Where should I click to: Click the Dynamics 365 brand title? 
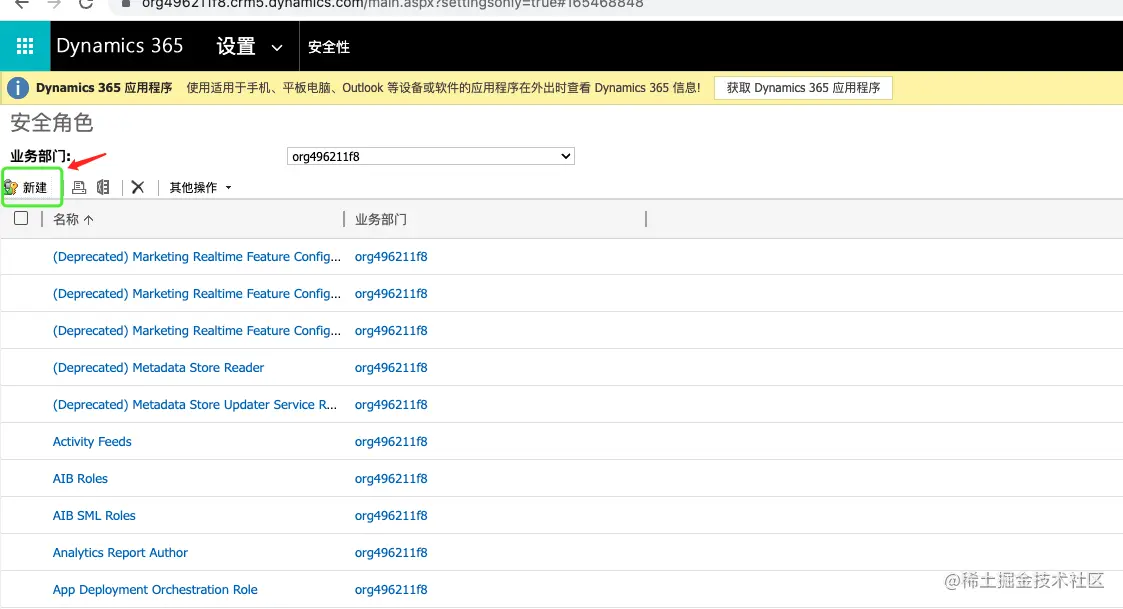pos(120,46)
